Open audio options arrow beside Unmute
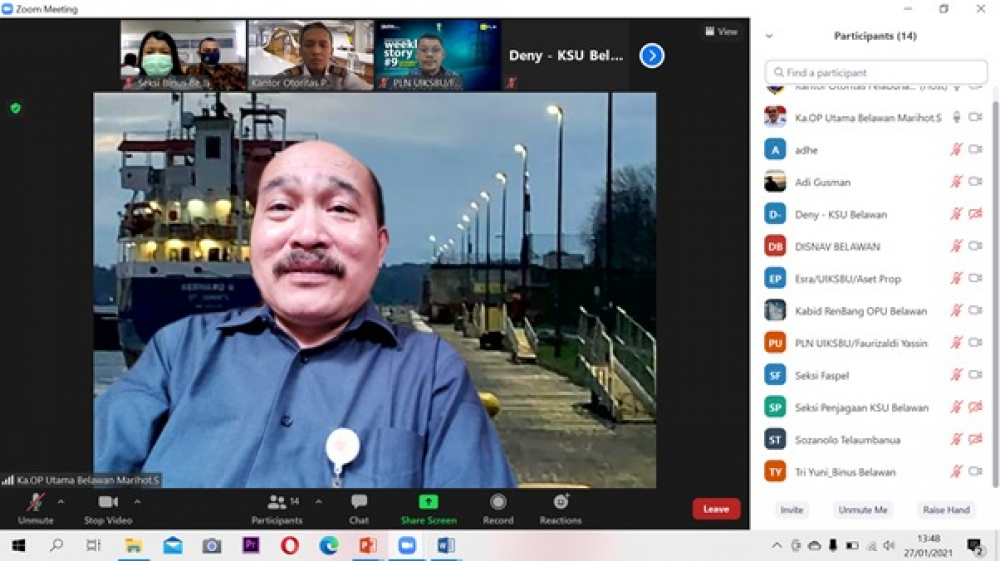This screenshot has width=1000, height=561. [61, 502]
